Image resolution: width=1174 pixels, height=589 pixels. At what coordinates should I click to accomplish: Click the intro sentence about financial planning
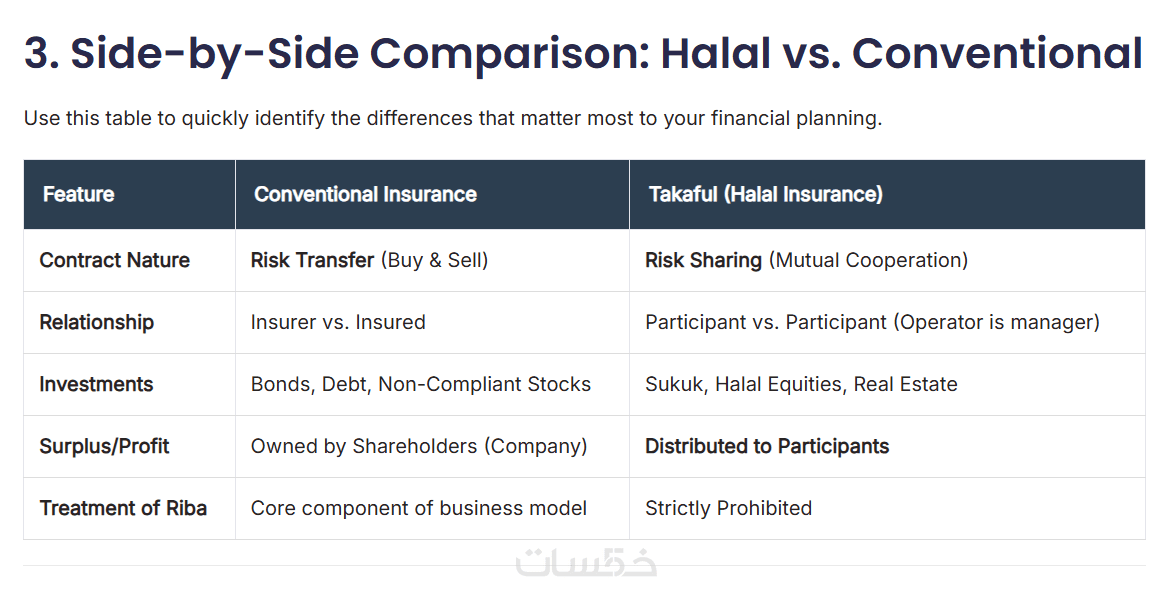(452, 119)
